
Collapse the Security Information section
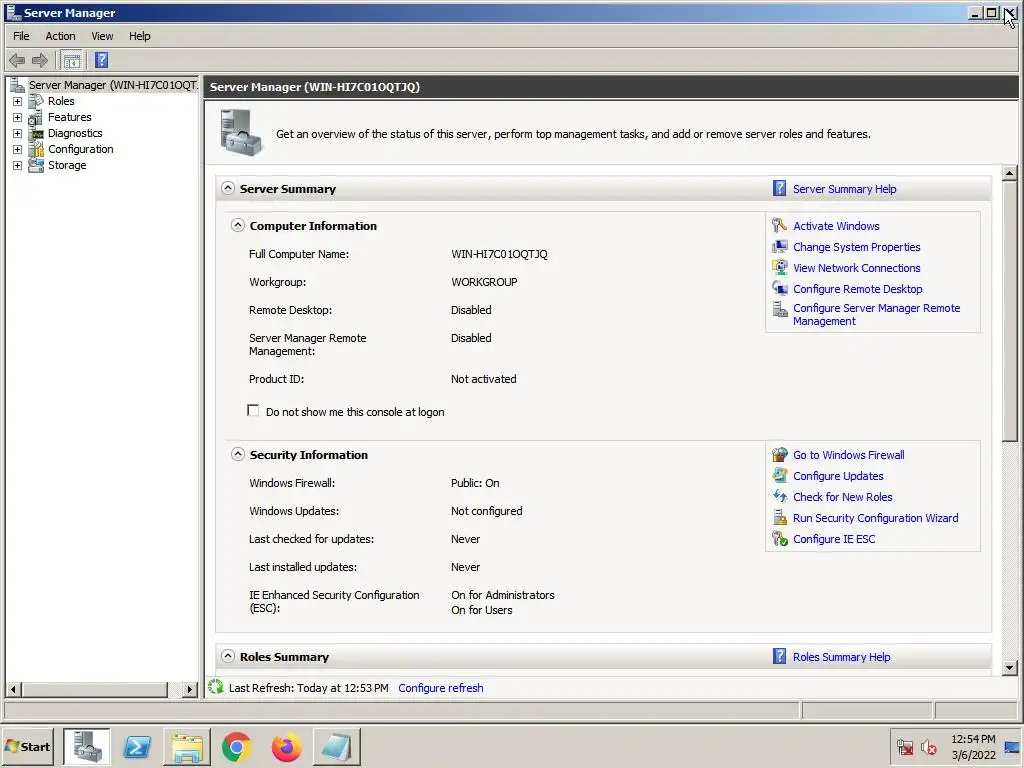point(238,454)
